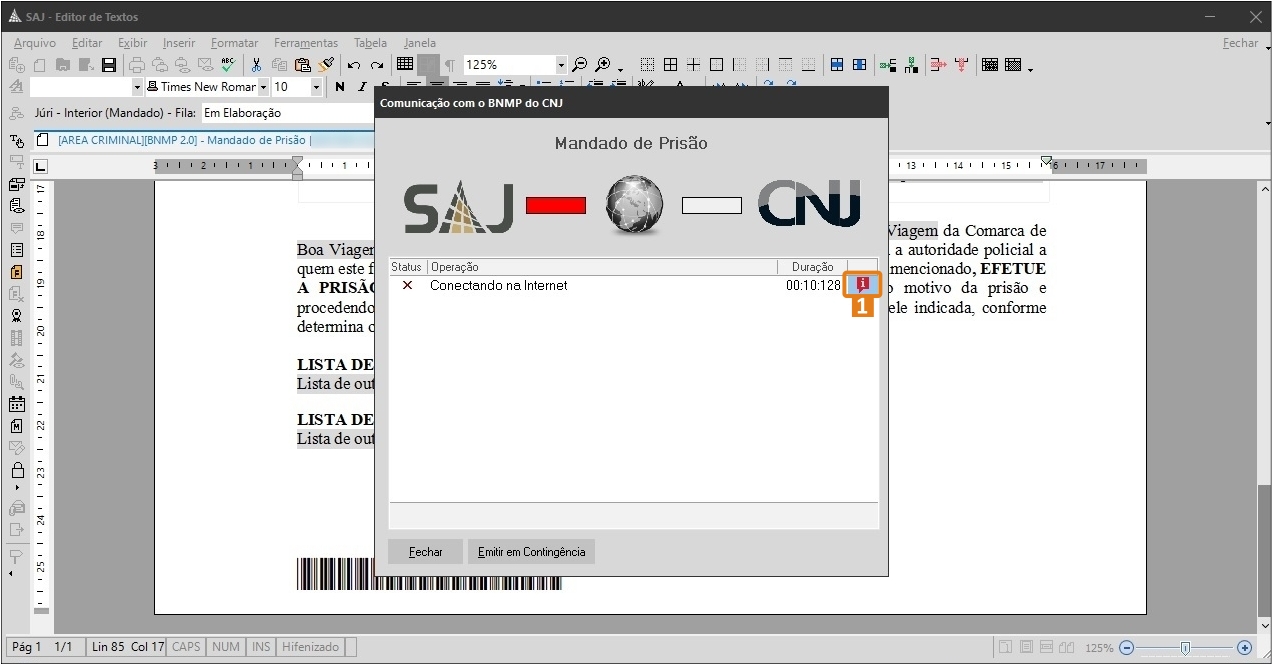Toggle italic I formatting button
Screen dimensions: 1272x665
[363, 87]
